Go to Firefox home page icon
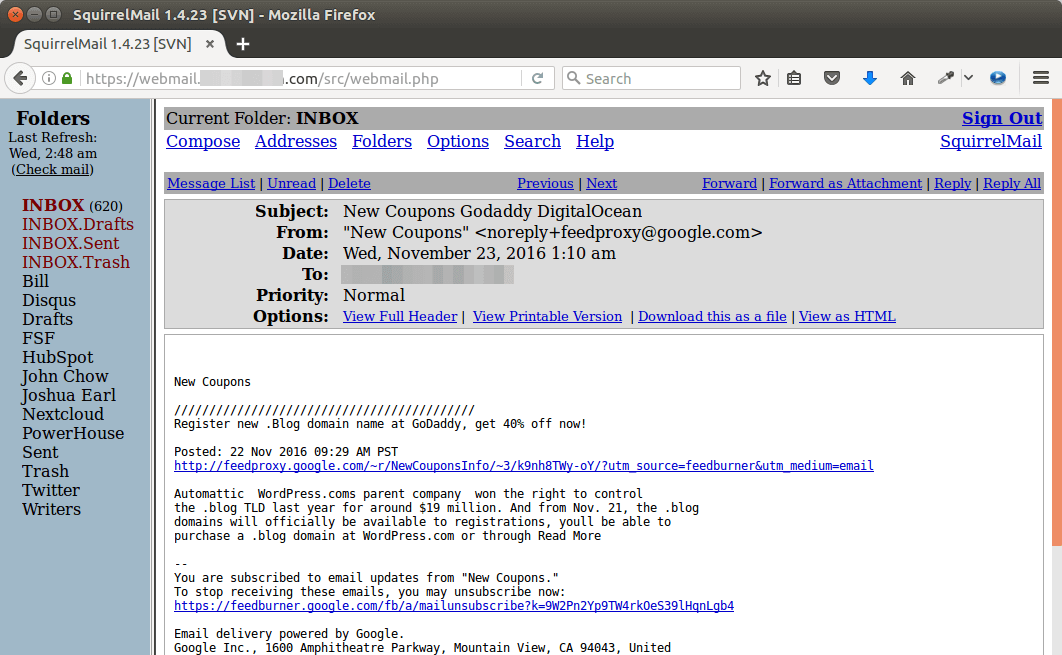Screen dimensions: 1062x655 coord(908,78)
